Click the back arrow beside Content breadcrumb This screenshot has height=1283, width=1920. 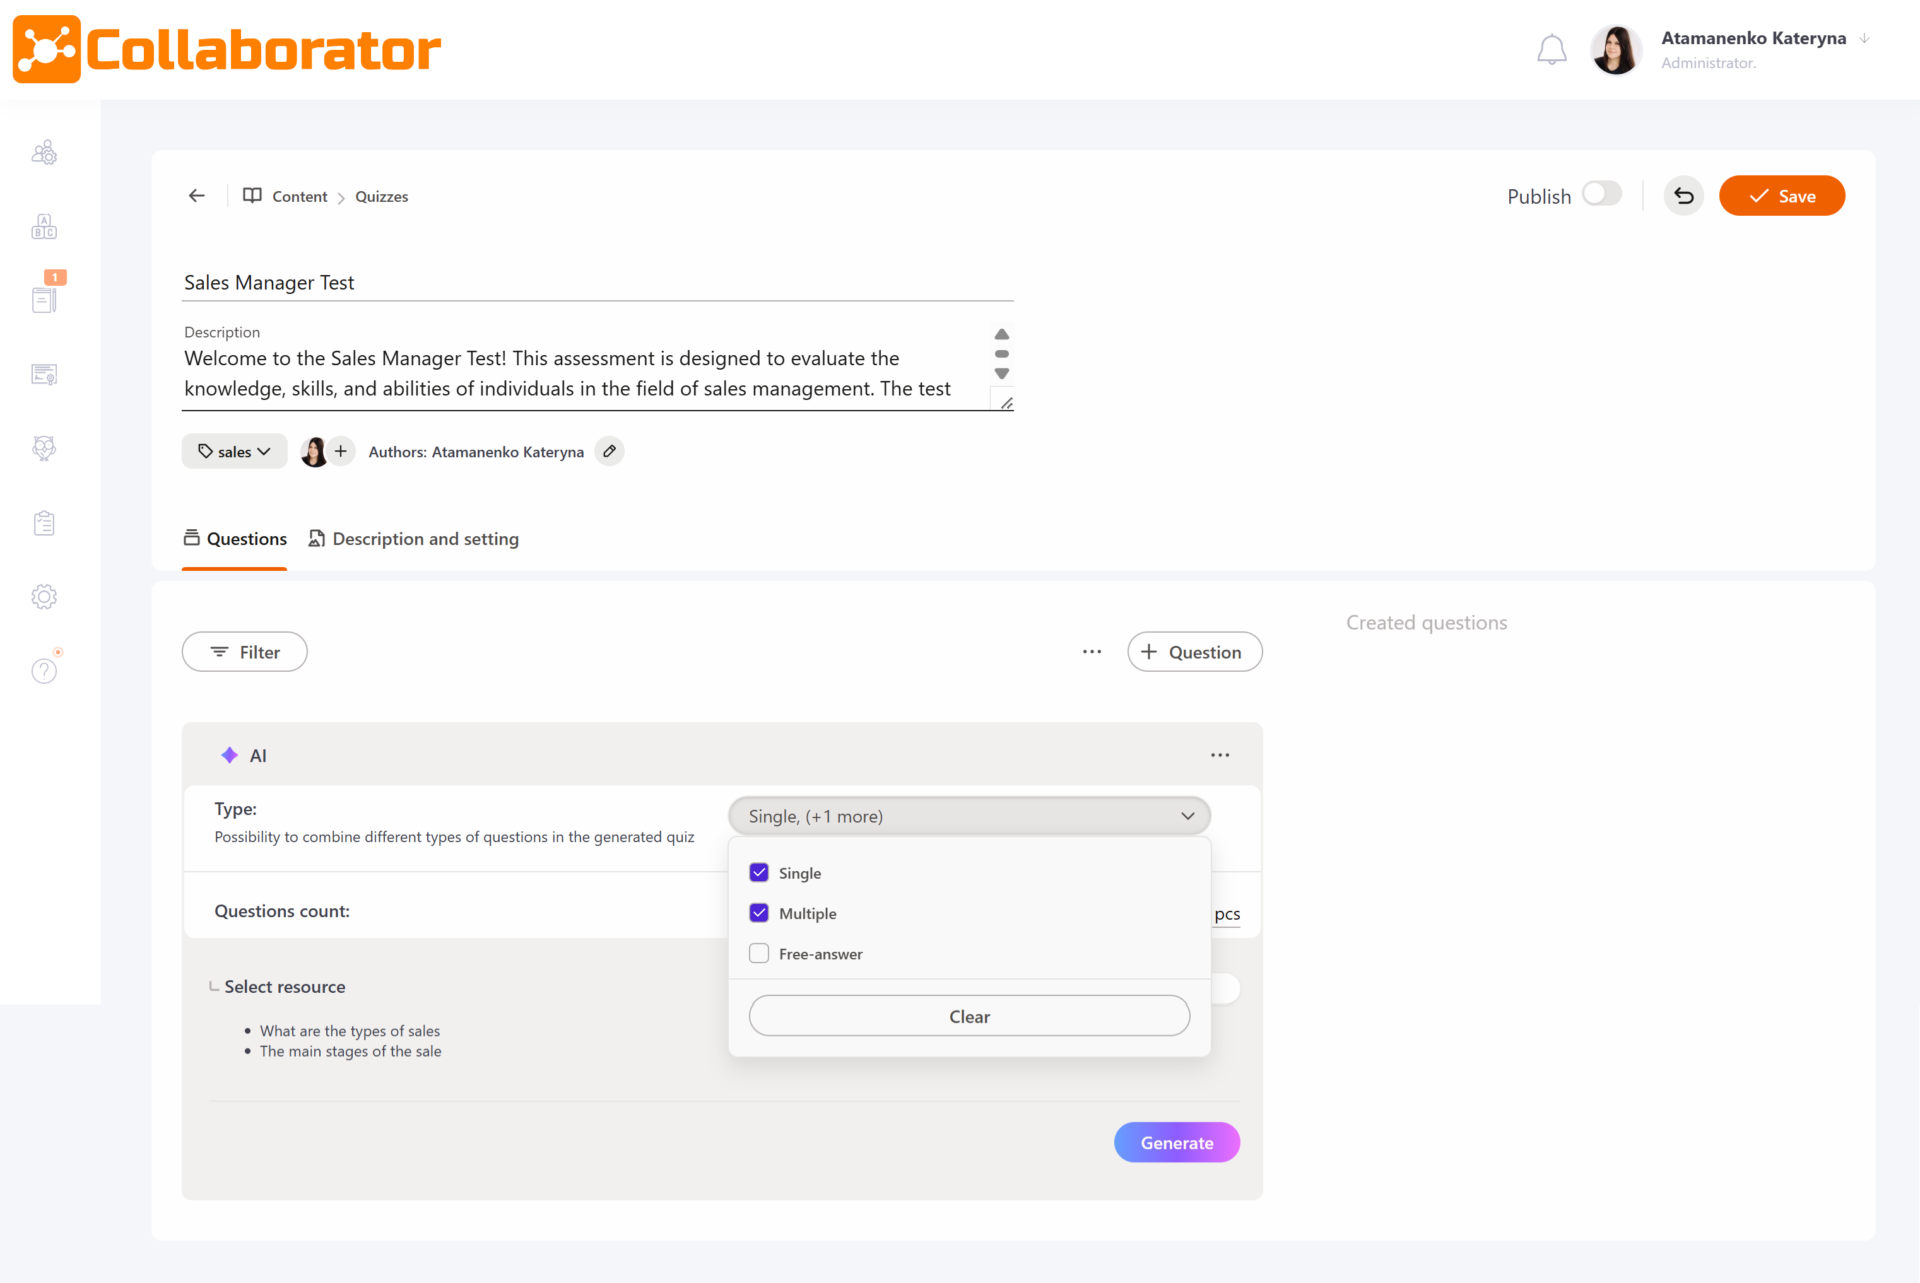[x=197, y=196]
